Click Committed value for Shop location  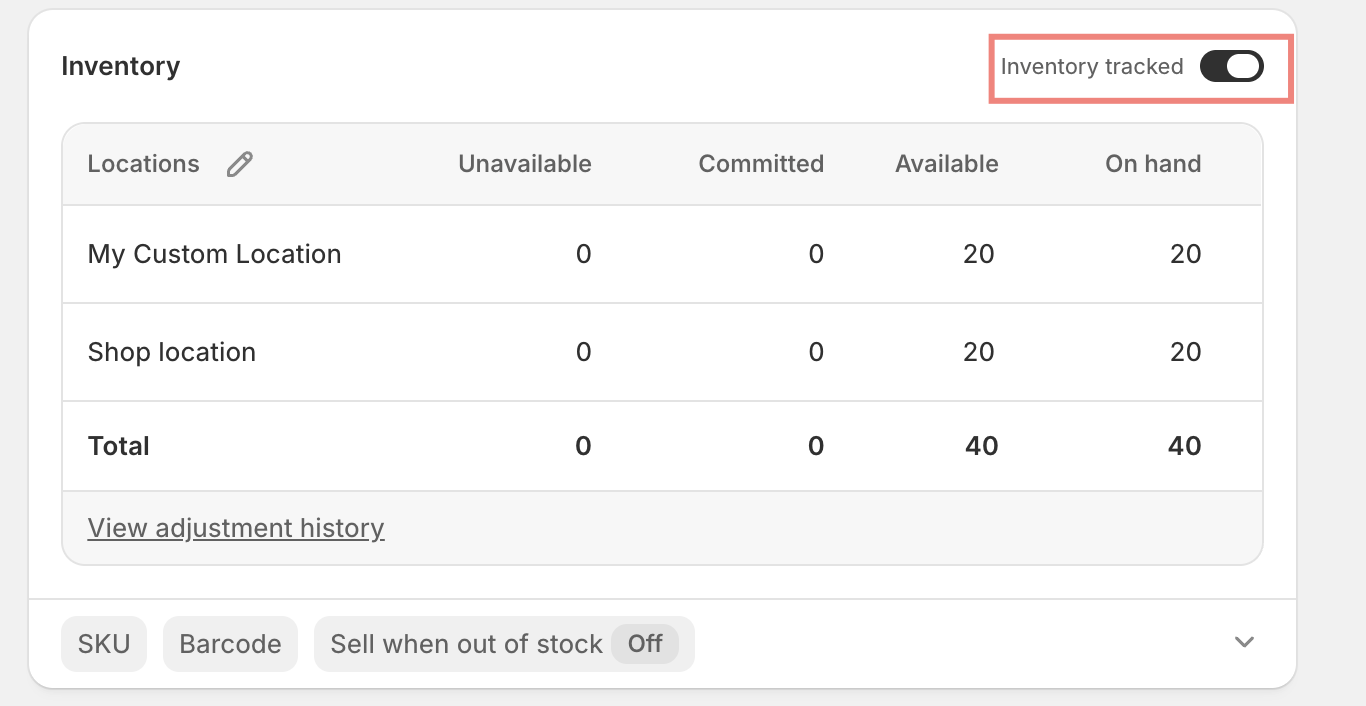pyautogui.click(x=816, y=352)
